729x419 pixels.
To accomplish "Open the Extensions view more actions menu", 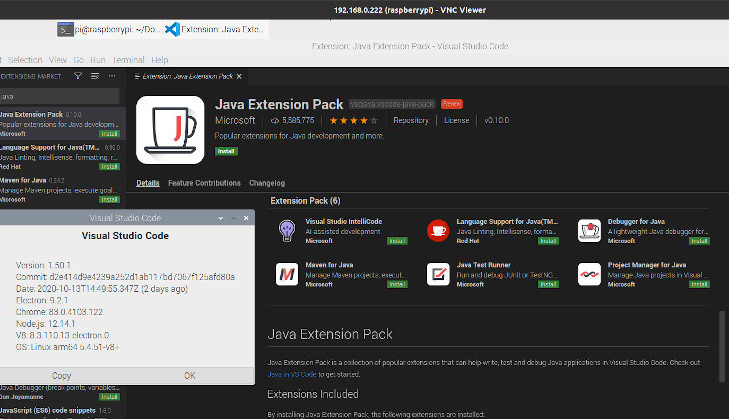I will click(112, 76).
